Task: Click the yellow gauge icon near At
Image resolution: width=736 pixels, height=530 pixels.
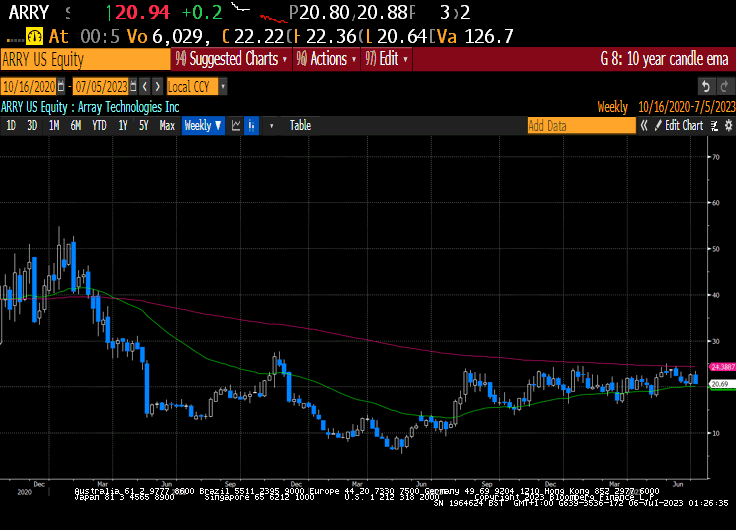Action: pos(34,36)
